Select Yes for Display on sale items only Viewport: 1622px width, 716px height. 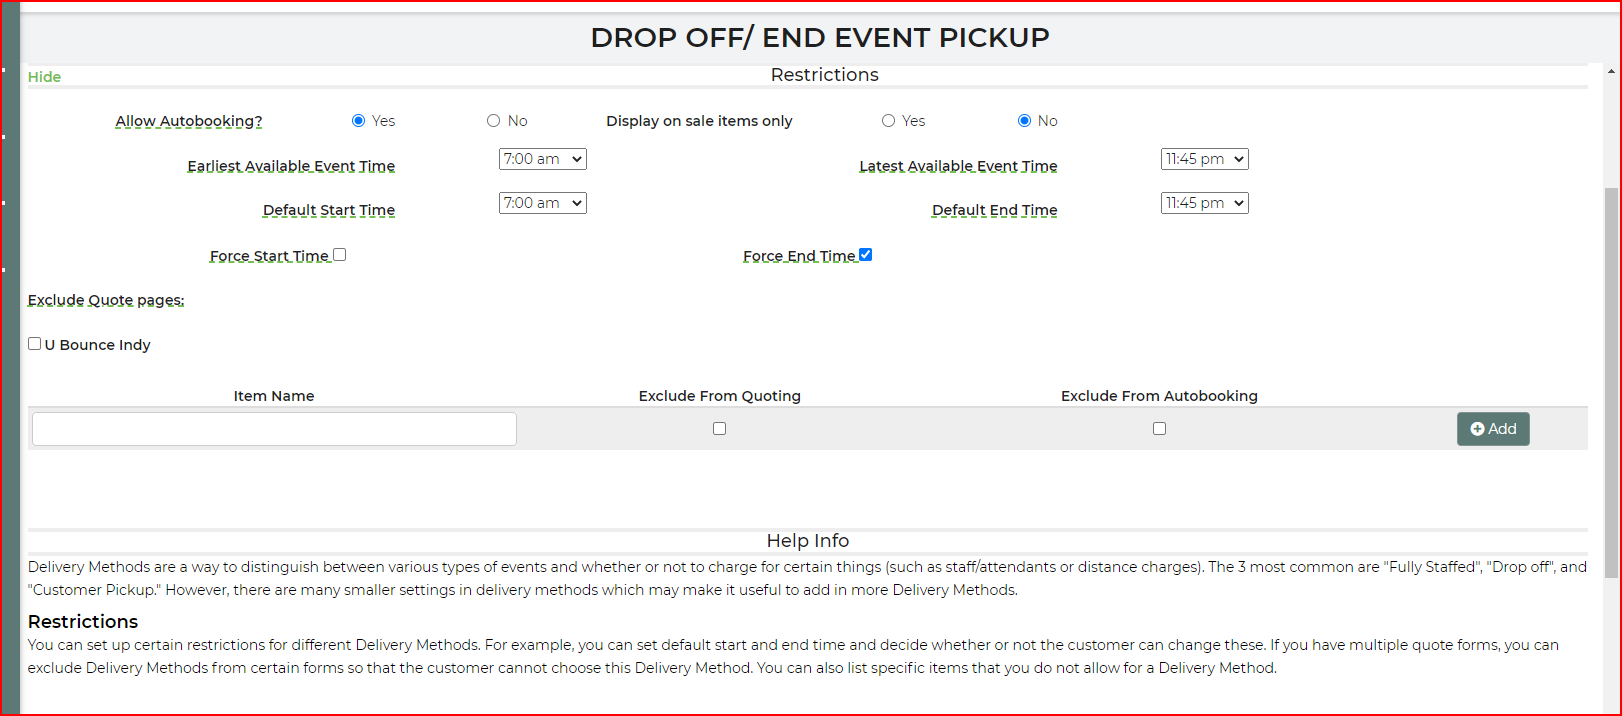[x=888, y=121]
